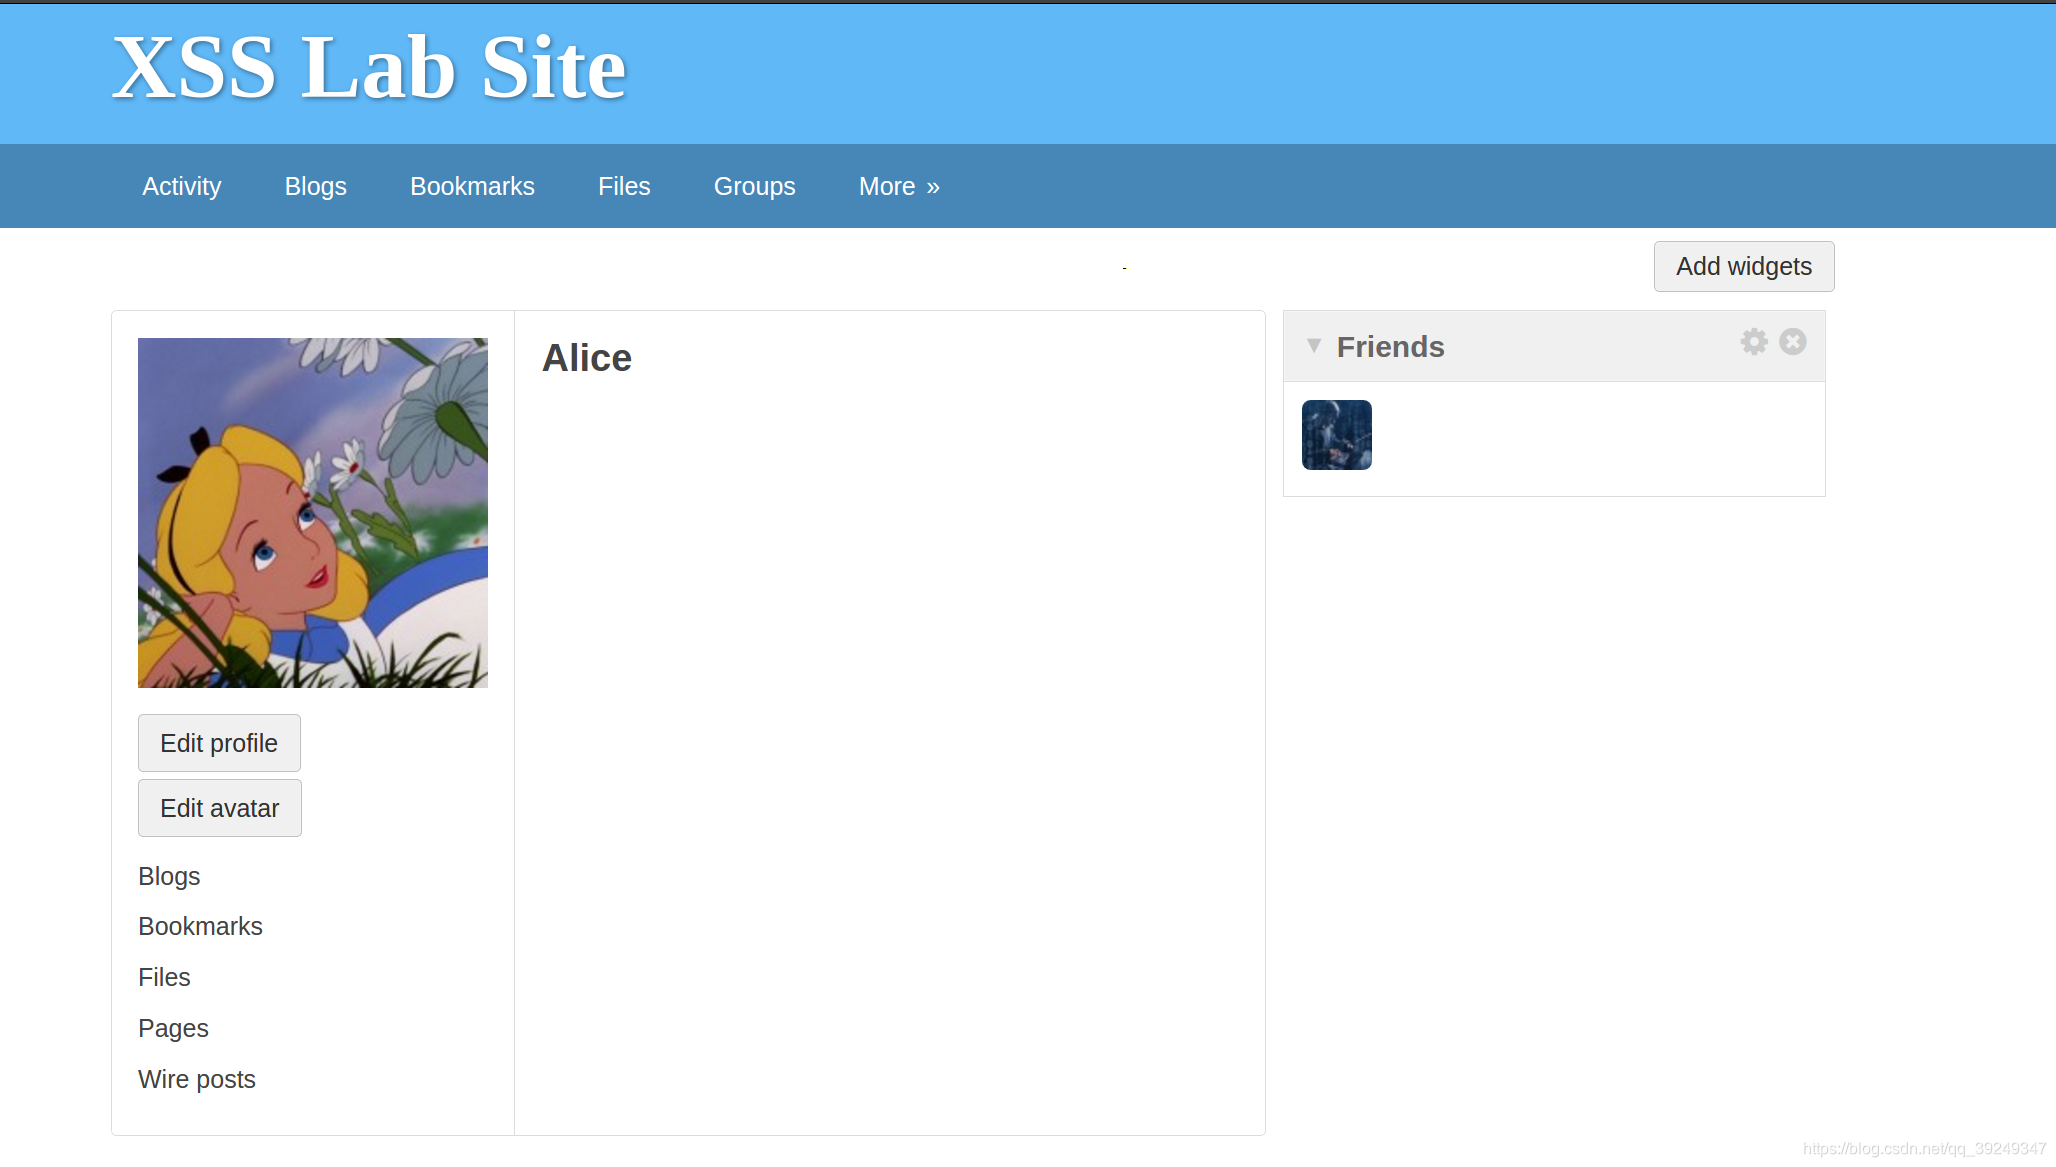Remove the Friends widget via X icon

pyautogui.click(x=1792, y=342)
